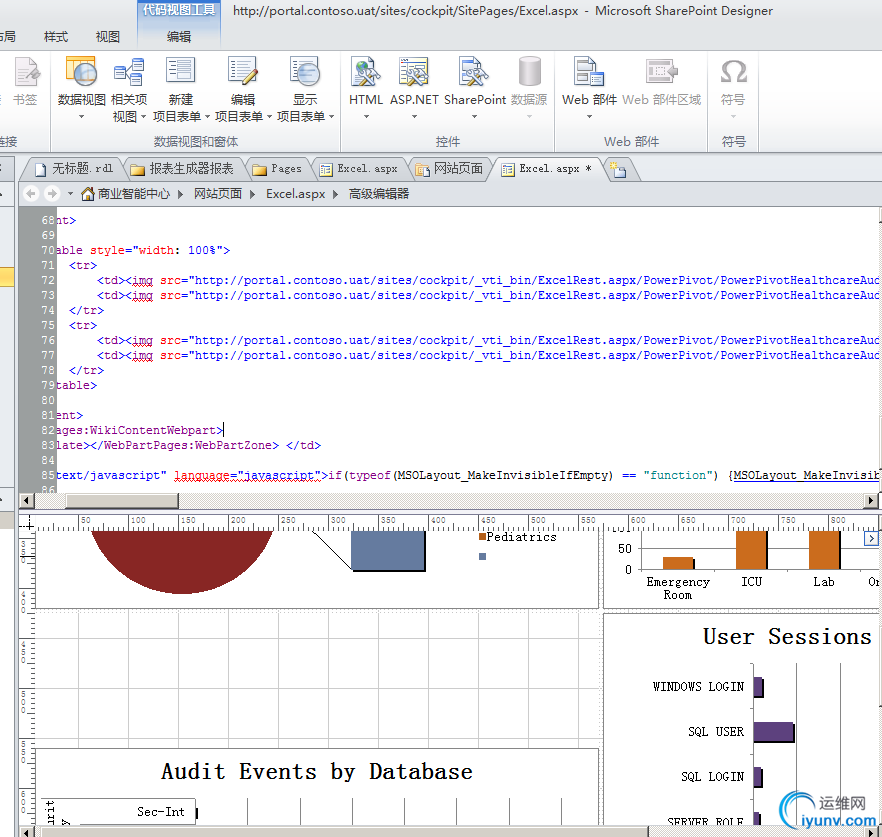Click the orange Pediatrics legend swatch

point(482,537)
